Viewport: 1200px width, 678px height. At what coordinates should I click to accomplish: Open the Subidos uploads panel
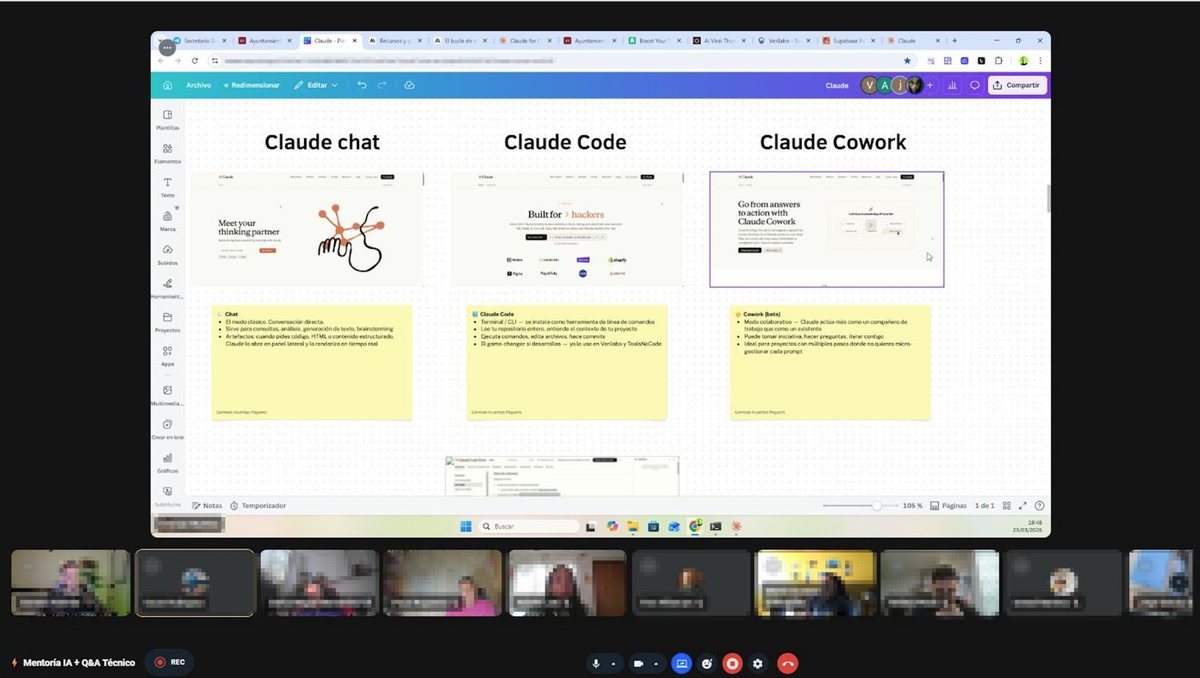[x=167, y=254]
